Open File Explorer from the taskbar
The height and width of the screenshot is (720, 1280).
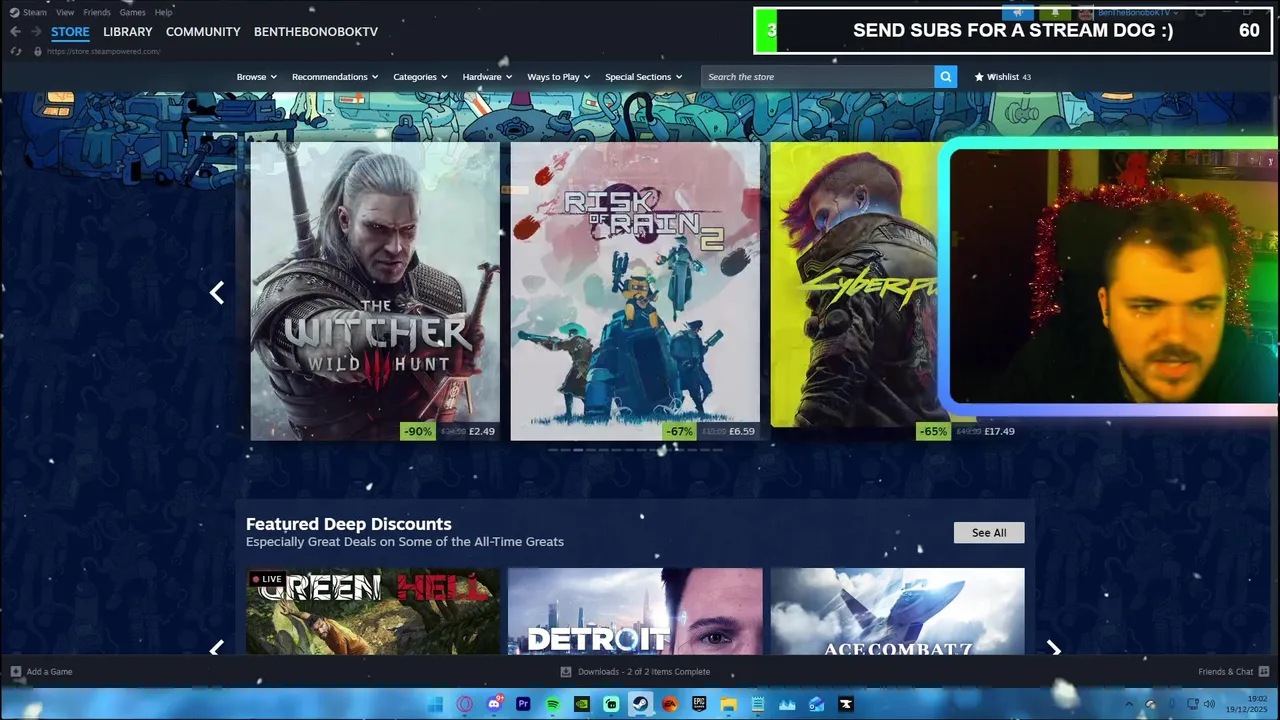729,704
